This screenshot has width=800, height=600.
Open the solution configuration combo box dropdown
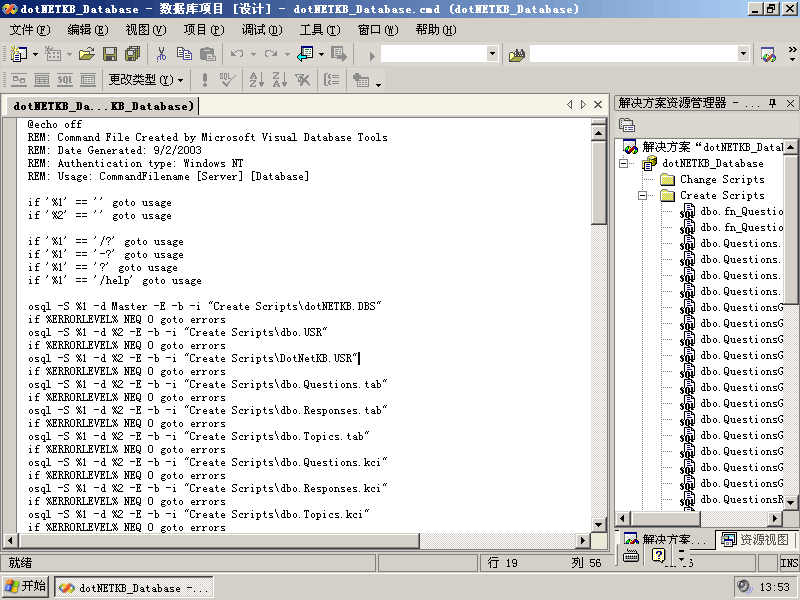pos(492,54)
